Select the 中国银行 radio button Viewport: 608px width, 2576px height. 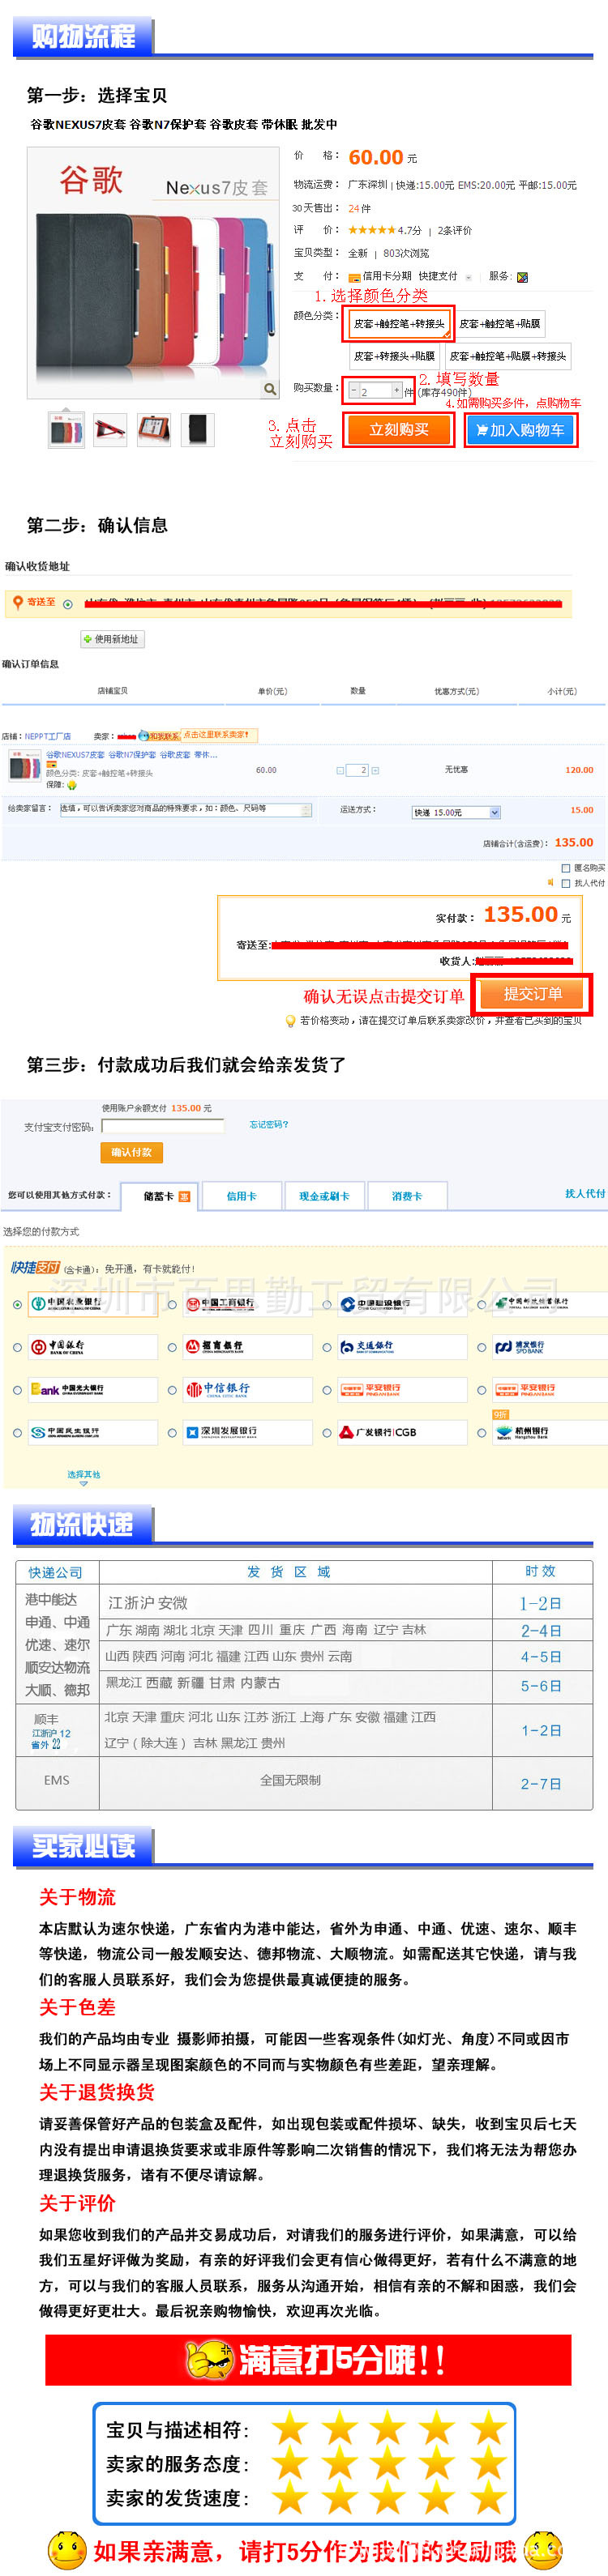point(17,1347)
